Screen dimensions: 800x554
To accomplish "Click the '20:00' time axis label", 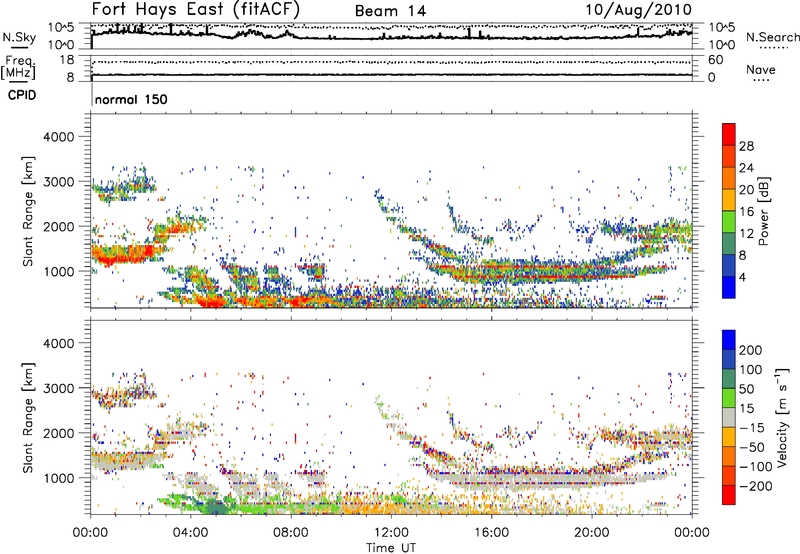I will (592, 533).
